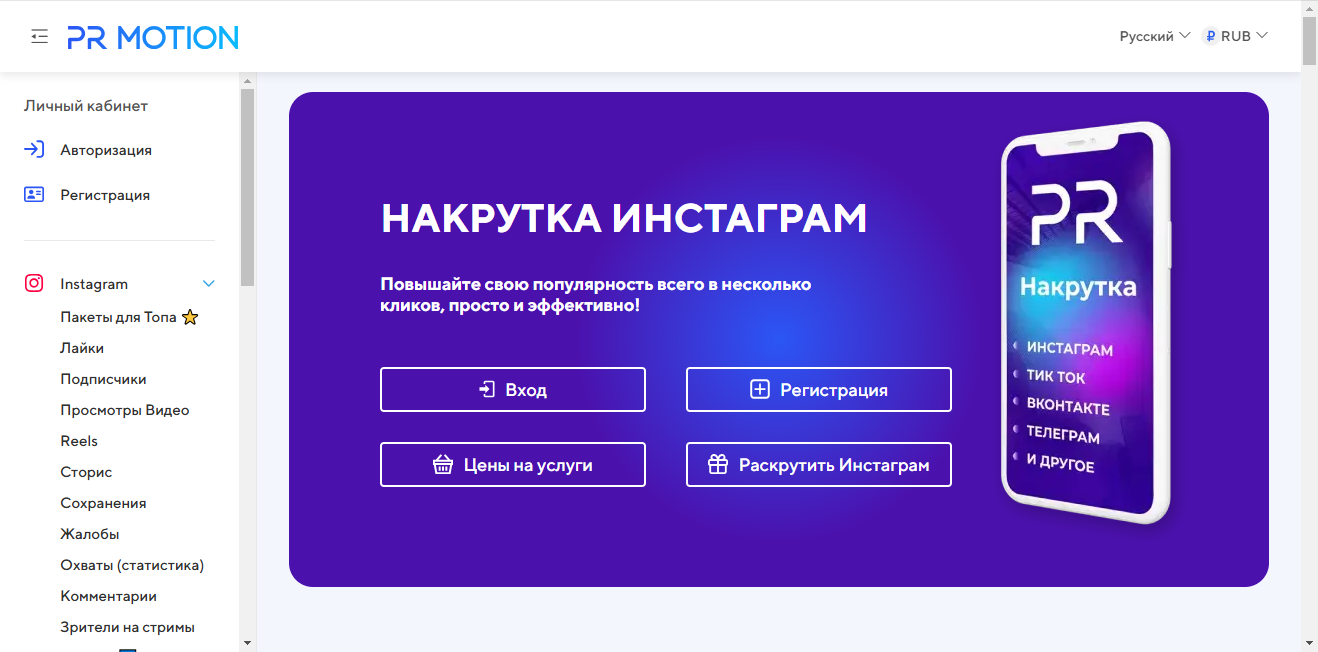Open Просмотры Видео service
This screenshot has height=652, width=1318.
click(125, 410)
